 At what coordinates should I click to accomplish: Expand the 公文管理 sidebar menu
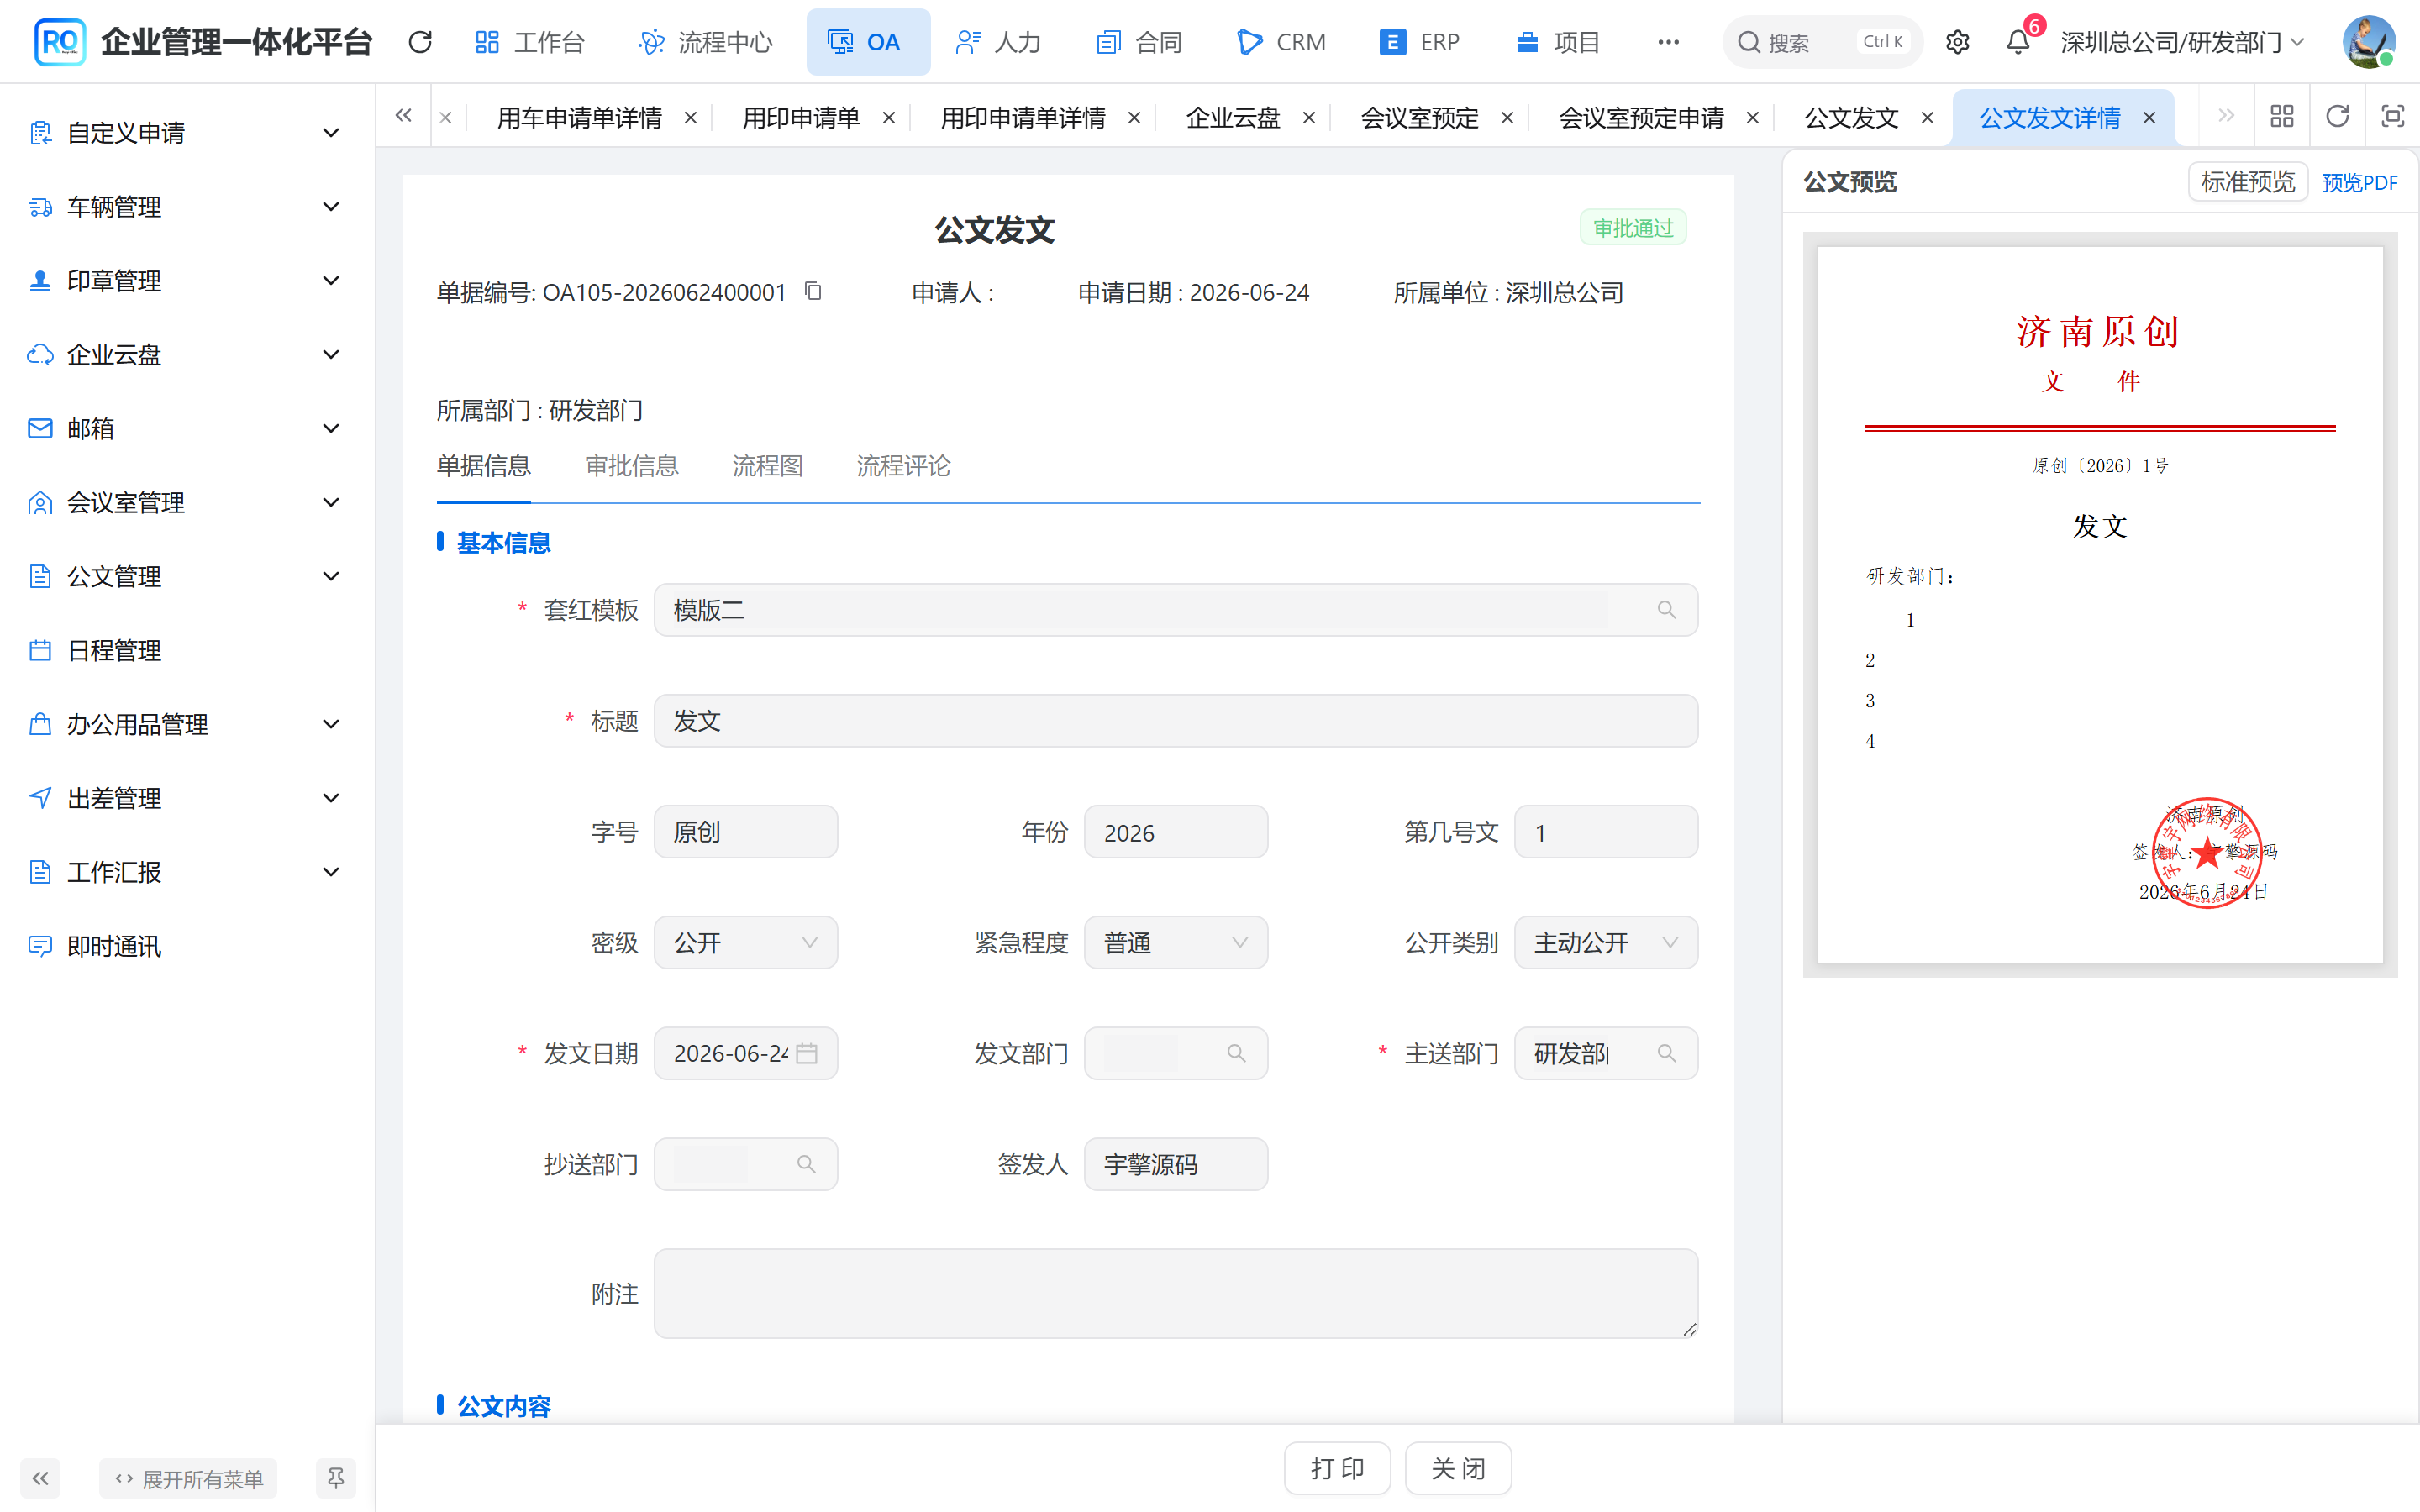click(x=187, y=577)
